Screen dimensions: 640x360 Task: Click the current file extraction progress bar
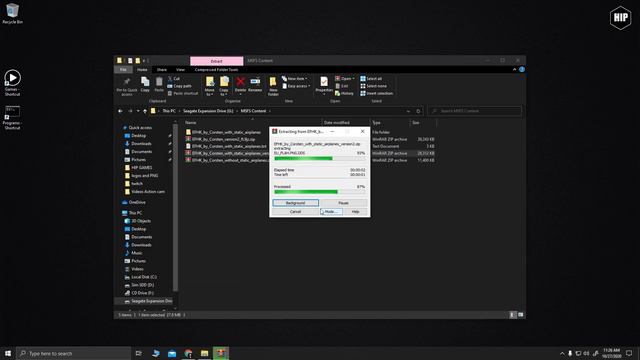click(319, 158)
